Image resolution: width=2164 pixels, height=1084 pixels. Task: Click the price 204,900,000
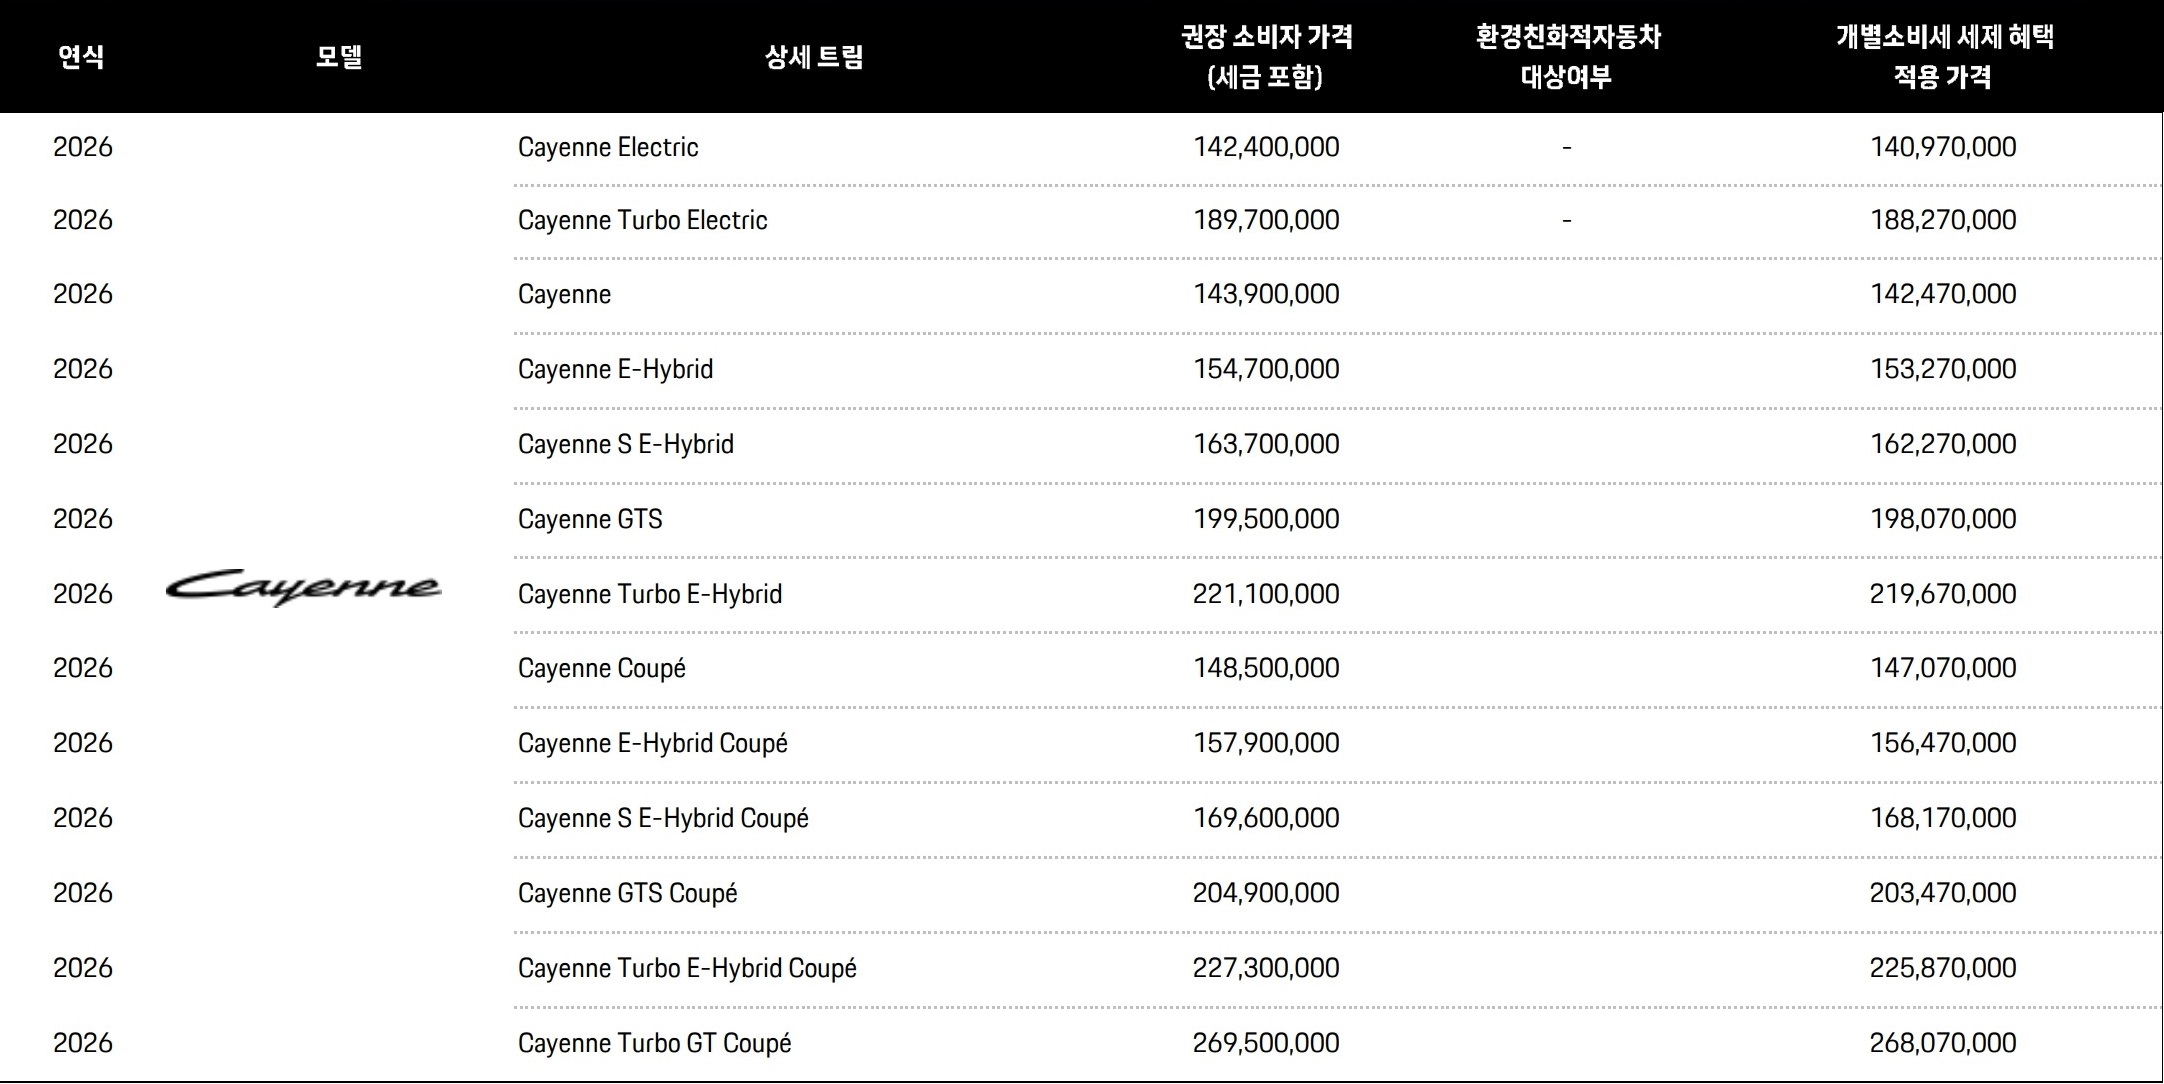(x=1266, y=893)
